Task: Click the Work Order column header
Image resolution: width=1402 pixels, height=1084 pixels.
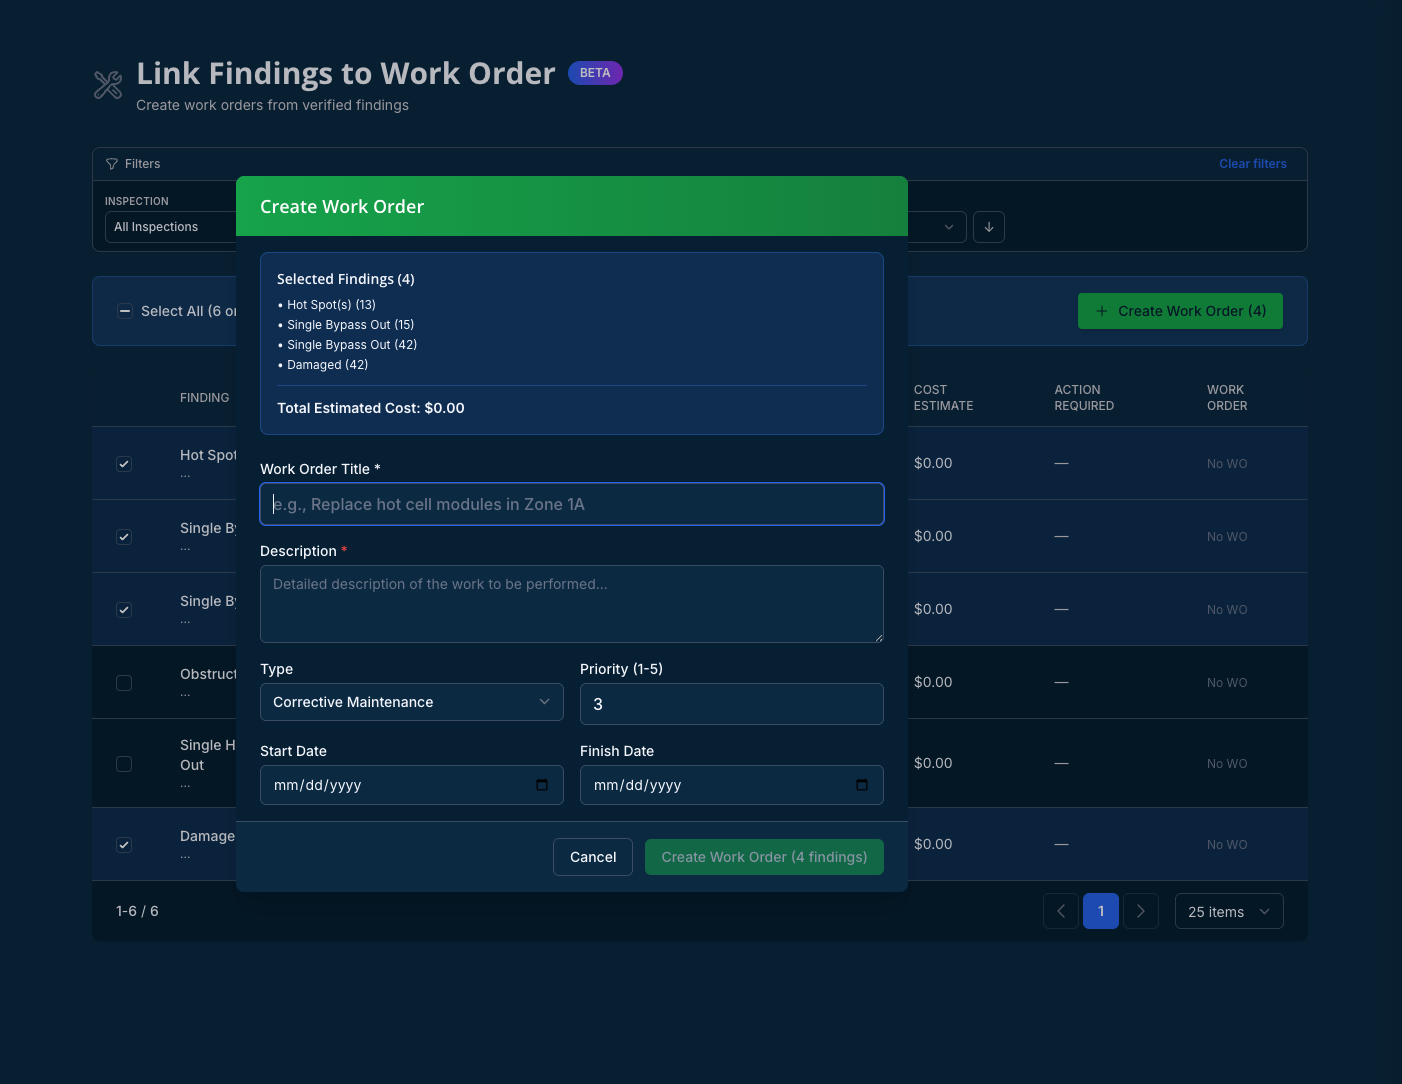Action: point(1227,398)
